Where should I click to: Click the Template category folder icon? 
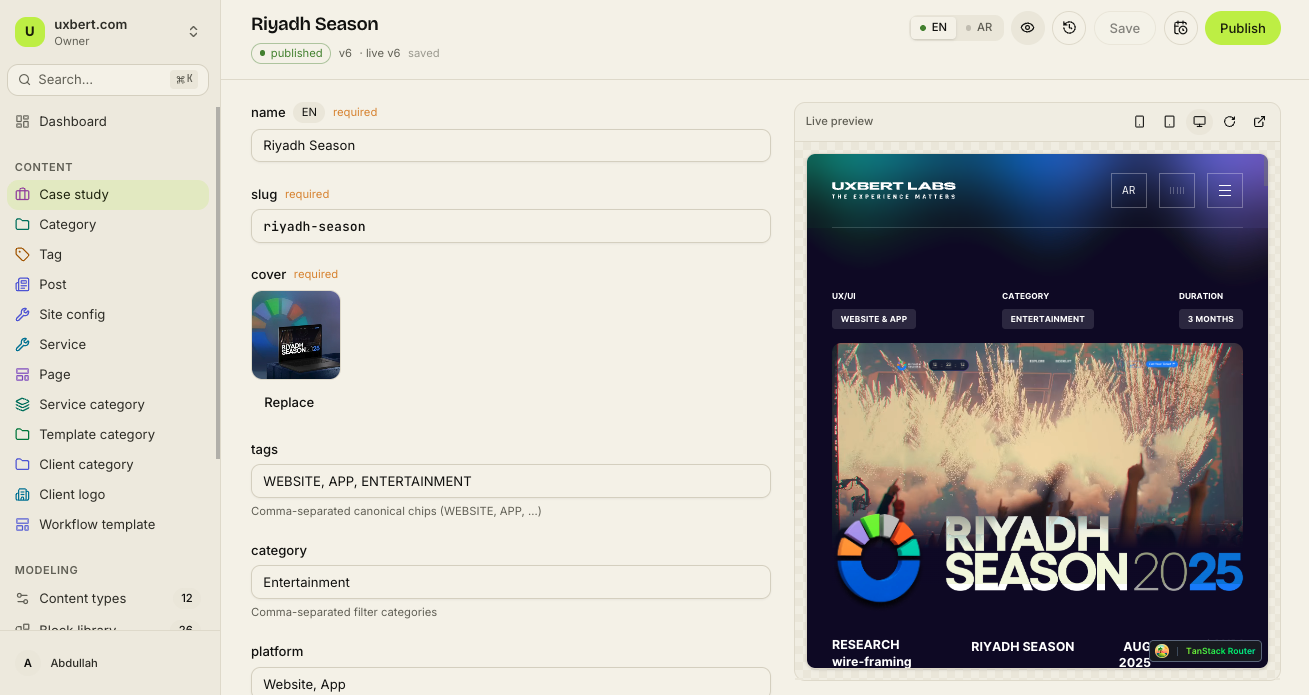(x=23, y=434)
